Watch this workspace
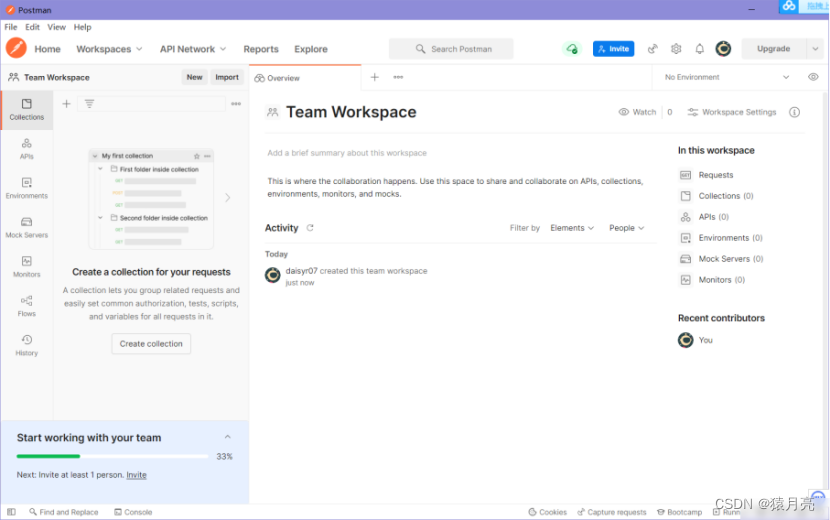The height and width of the screenshot is (520, 830). [637, 112]
